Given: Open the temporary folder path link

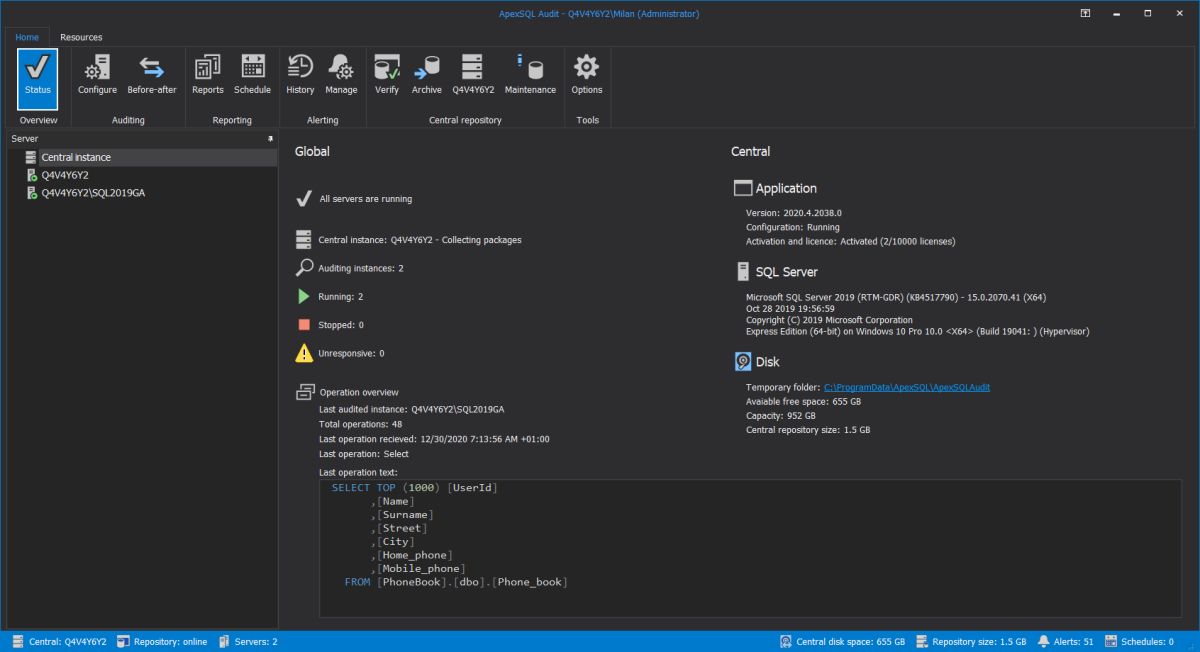Looking at the screenshot, I should point(907,387).
